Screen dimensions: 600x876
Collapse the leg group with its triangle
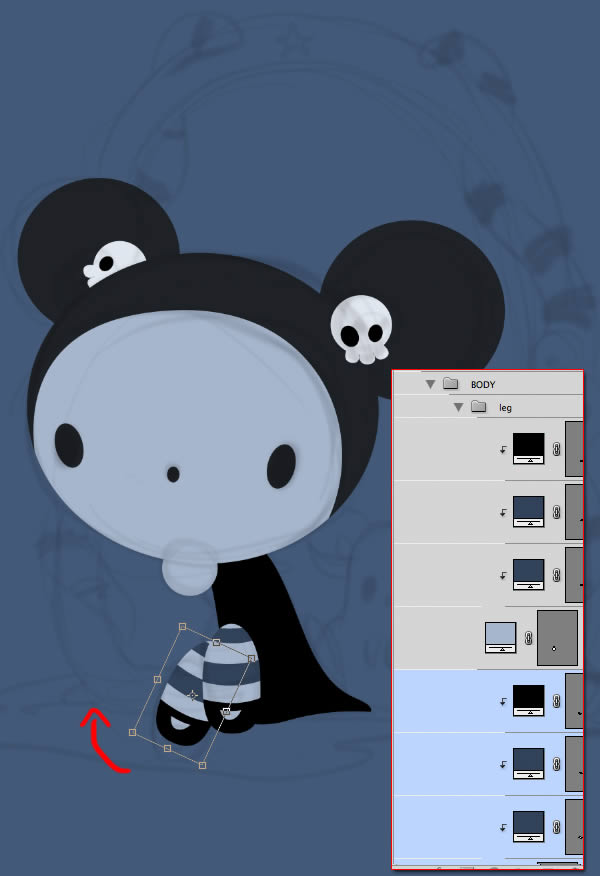[x=458, y=407]
